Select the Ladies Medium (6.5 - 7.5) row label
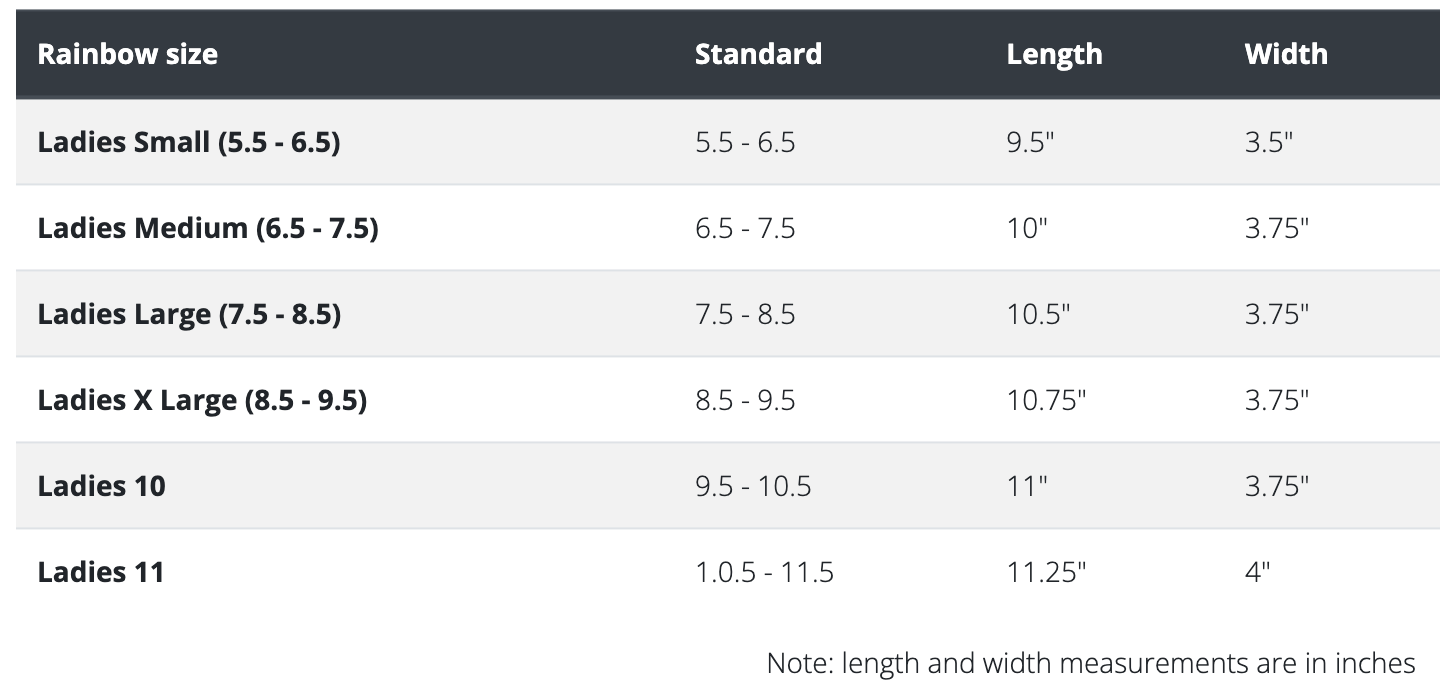 pos(208,228)
